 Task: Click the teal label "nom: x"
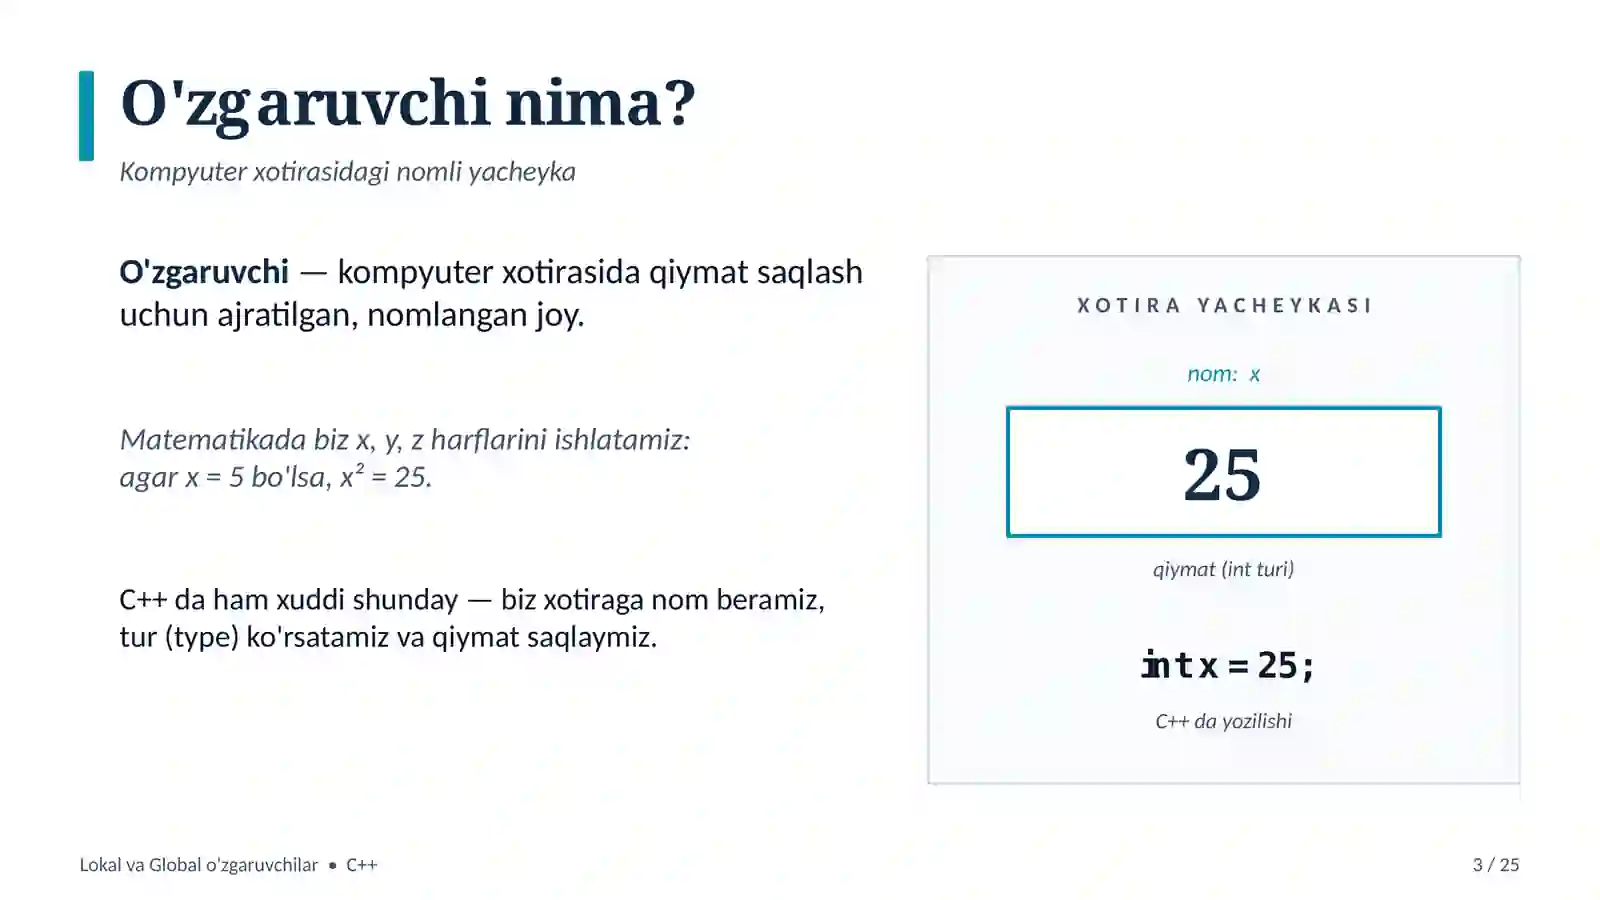coord(1223,374)
